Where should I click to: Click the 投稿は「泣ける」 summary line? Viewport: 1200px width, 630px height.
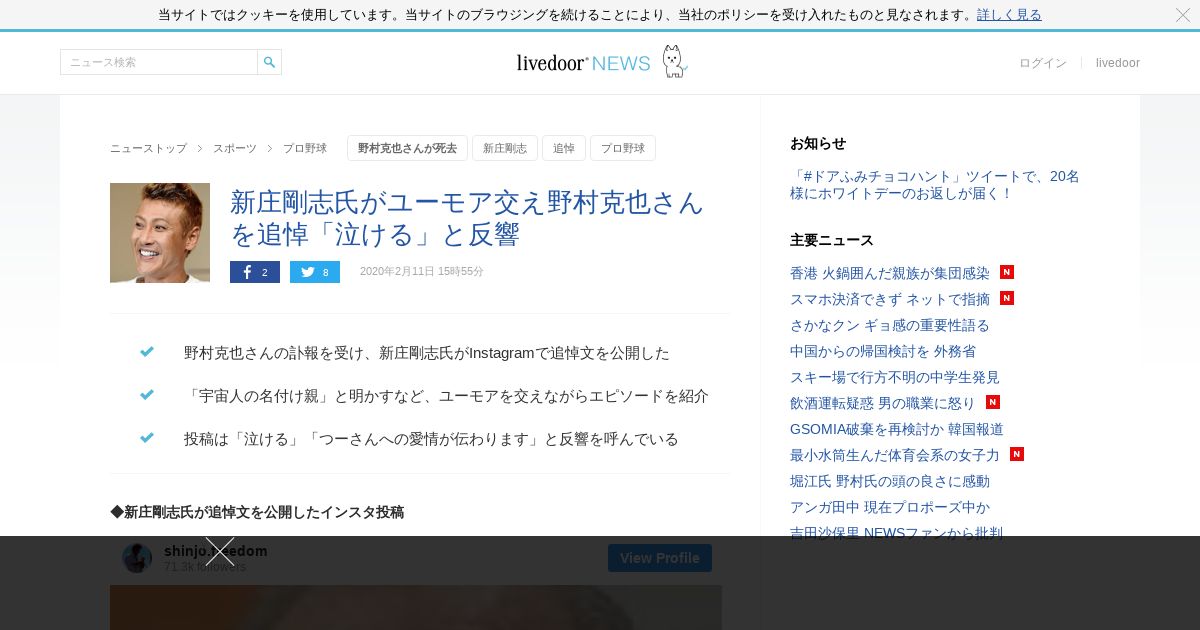(431, 439)
